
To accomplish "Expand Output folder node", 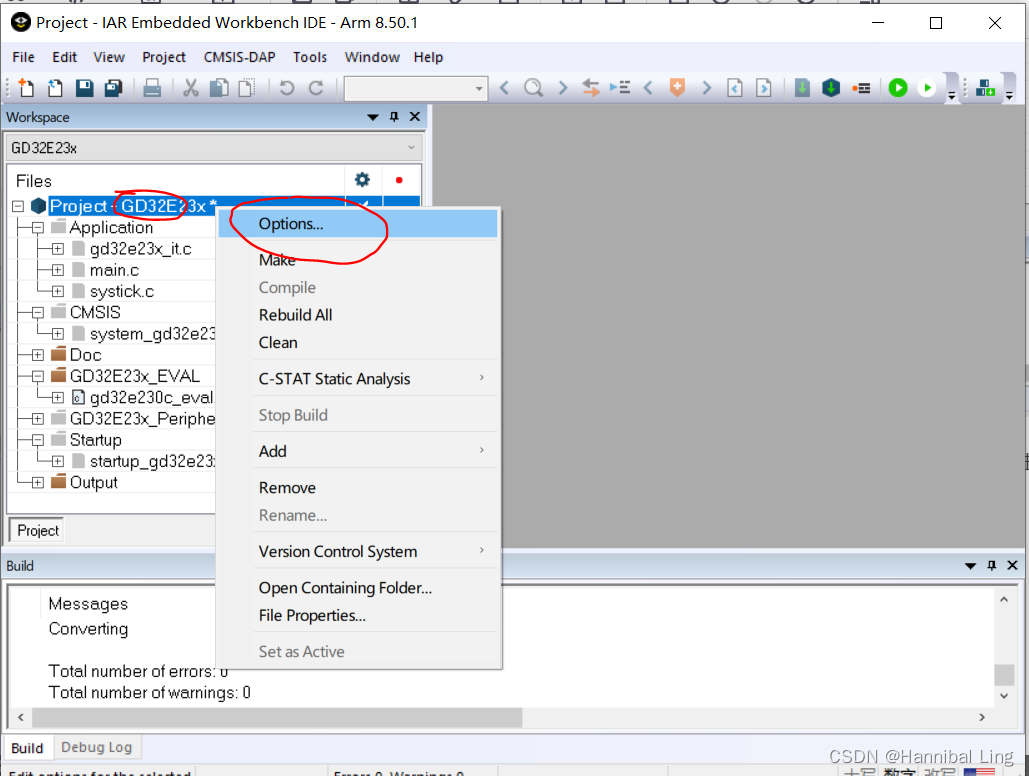I will [38, 483].
